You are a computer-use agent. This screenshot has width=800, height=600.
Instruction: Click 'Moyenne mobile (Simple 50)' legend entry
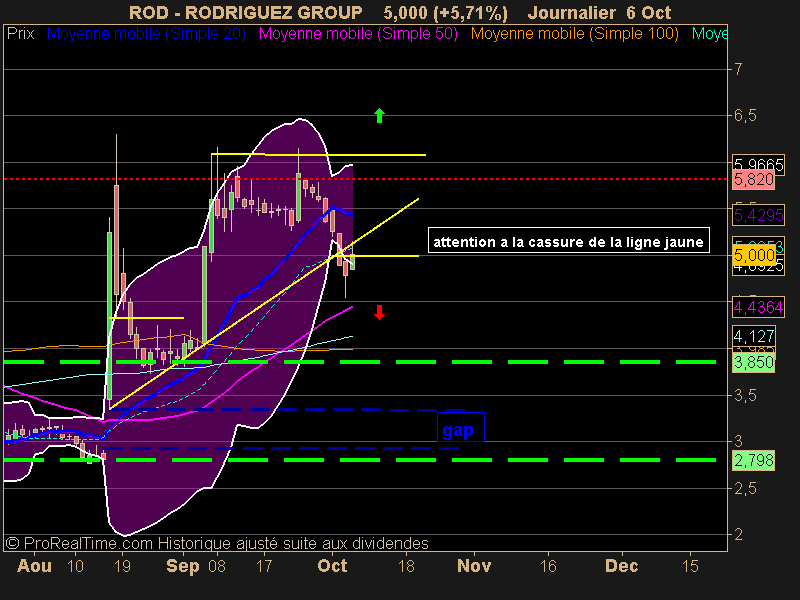click(358, 34)
